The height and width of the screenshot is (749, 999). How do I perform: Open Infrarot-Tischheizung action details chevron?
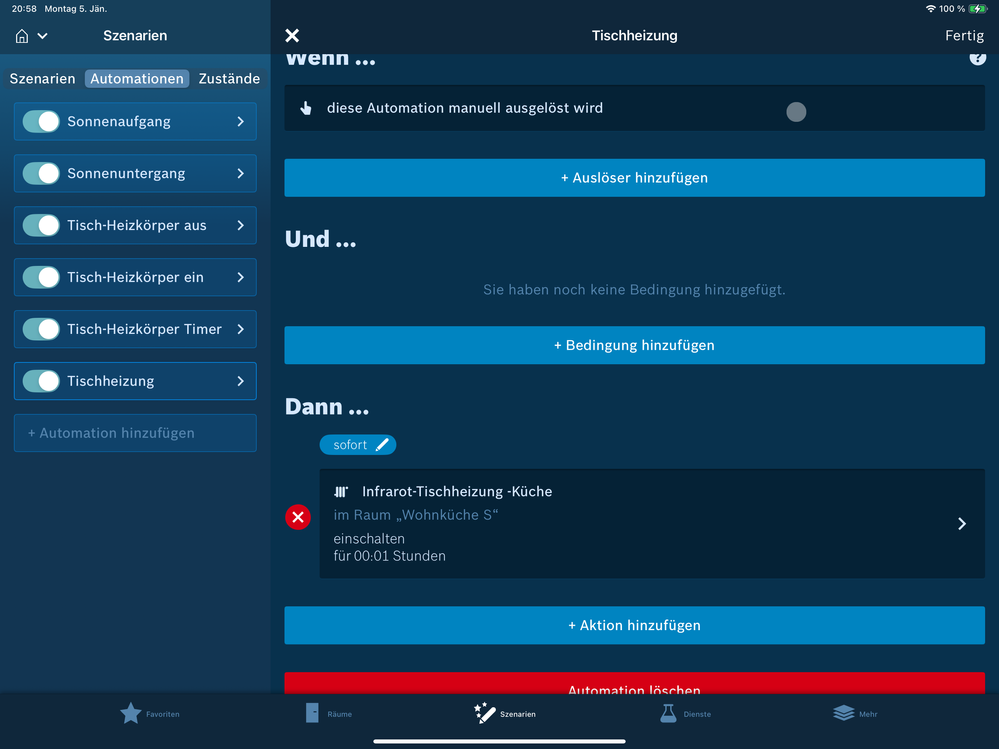point(962,524)
